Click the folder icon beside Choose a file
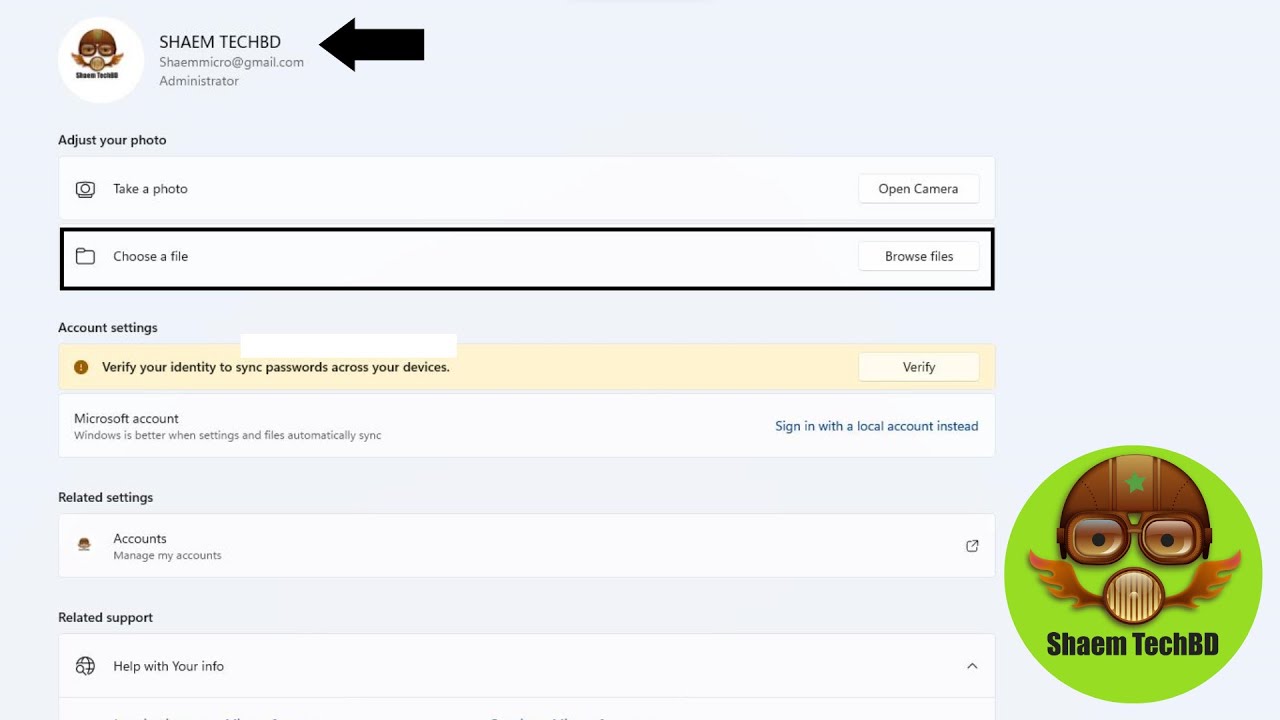Screen dimensions: 1280x720 point(86,257)
